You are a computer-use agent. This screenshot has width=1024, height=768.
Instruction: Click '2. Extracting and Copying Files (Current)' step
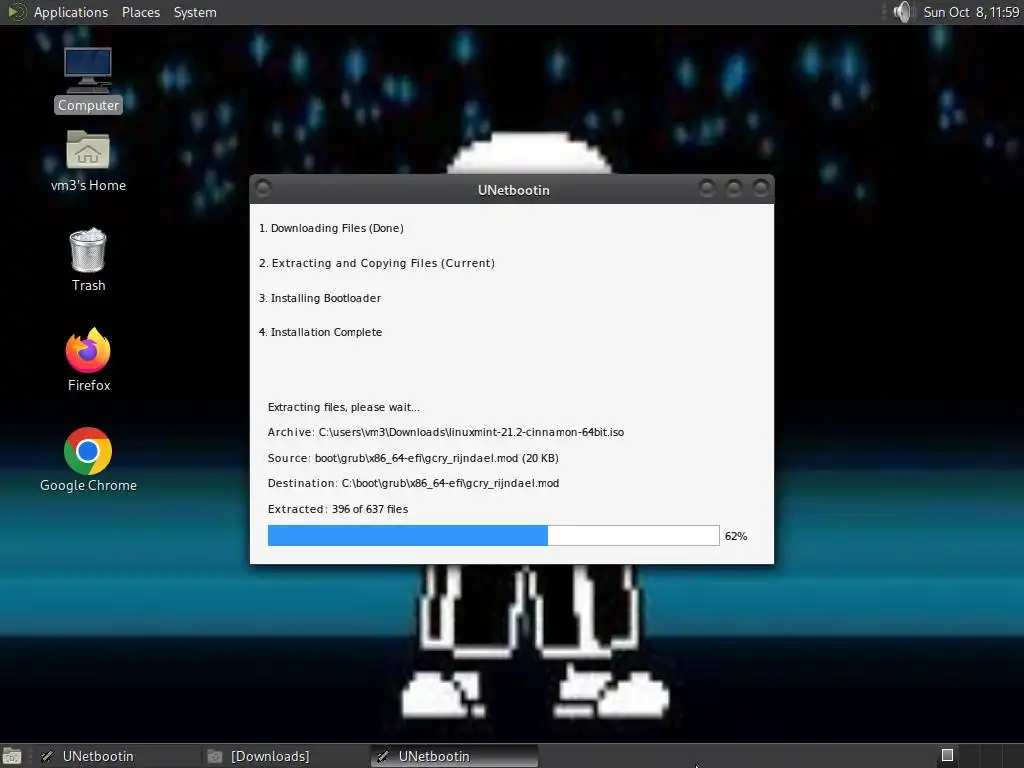pos(377,263)
